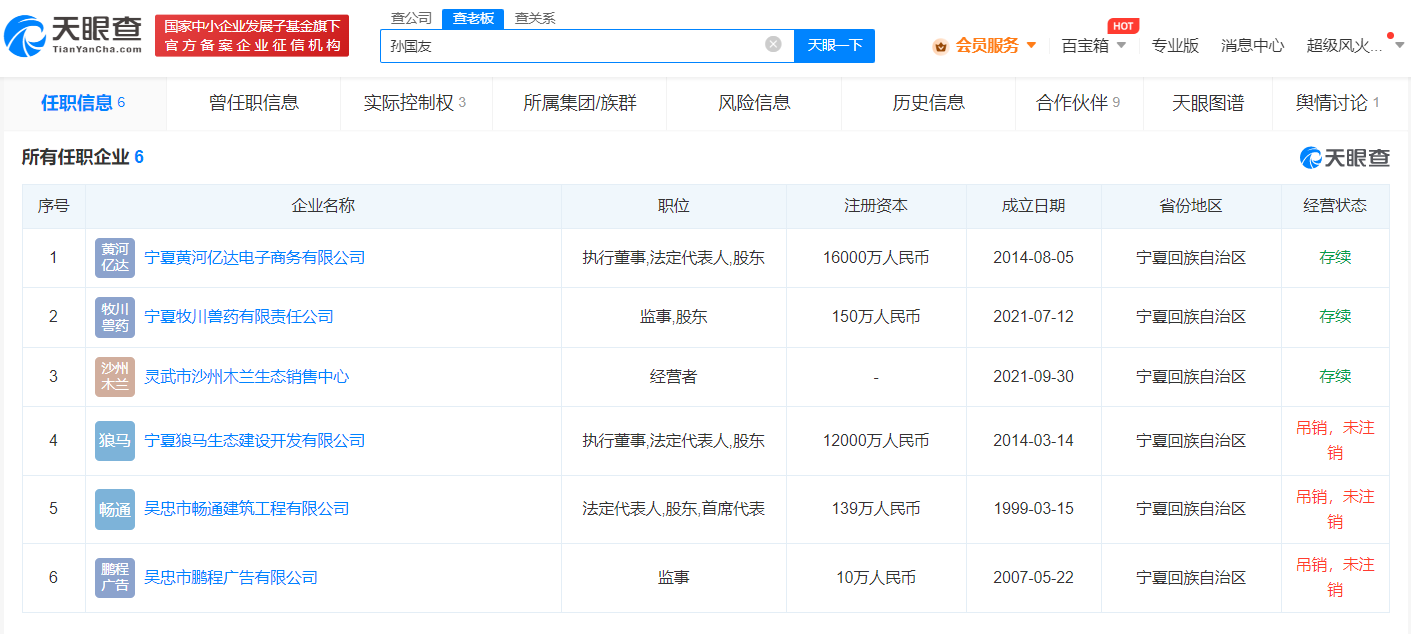Click the 畅通 company logo icon
1411x634 pixels.
click(114, 508)
